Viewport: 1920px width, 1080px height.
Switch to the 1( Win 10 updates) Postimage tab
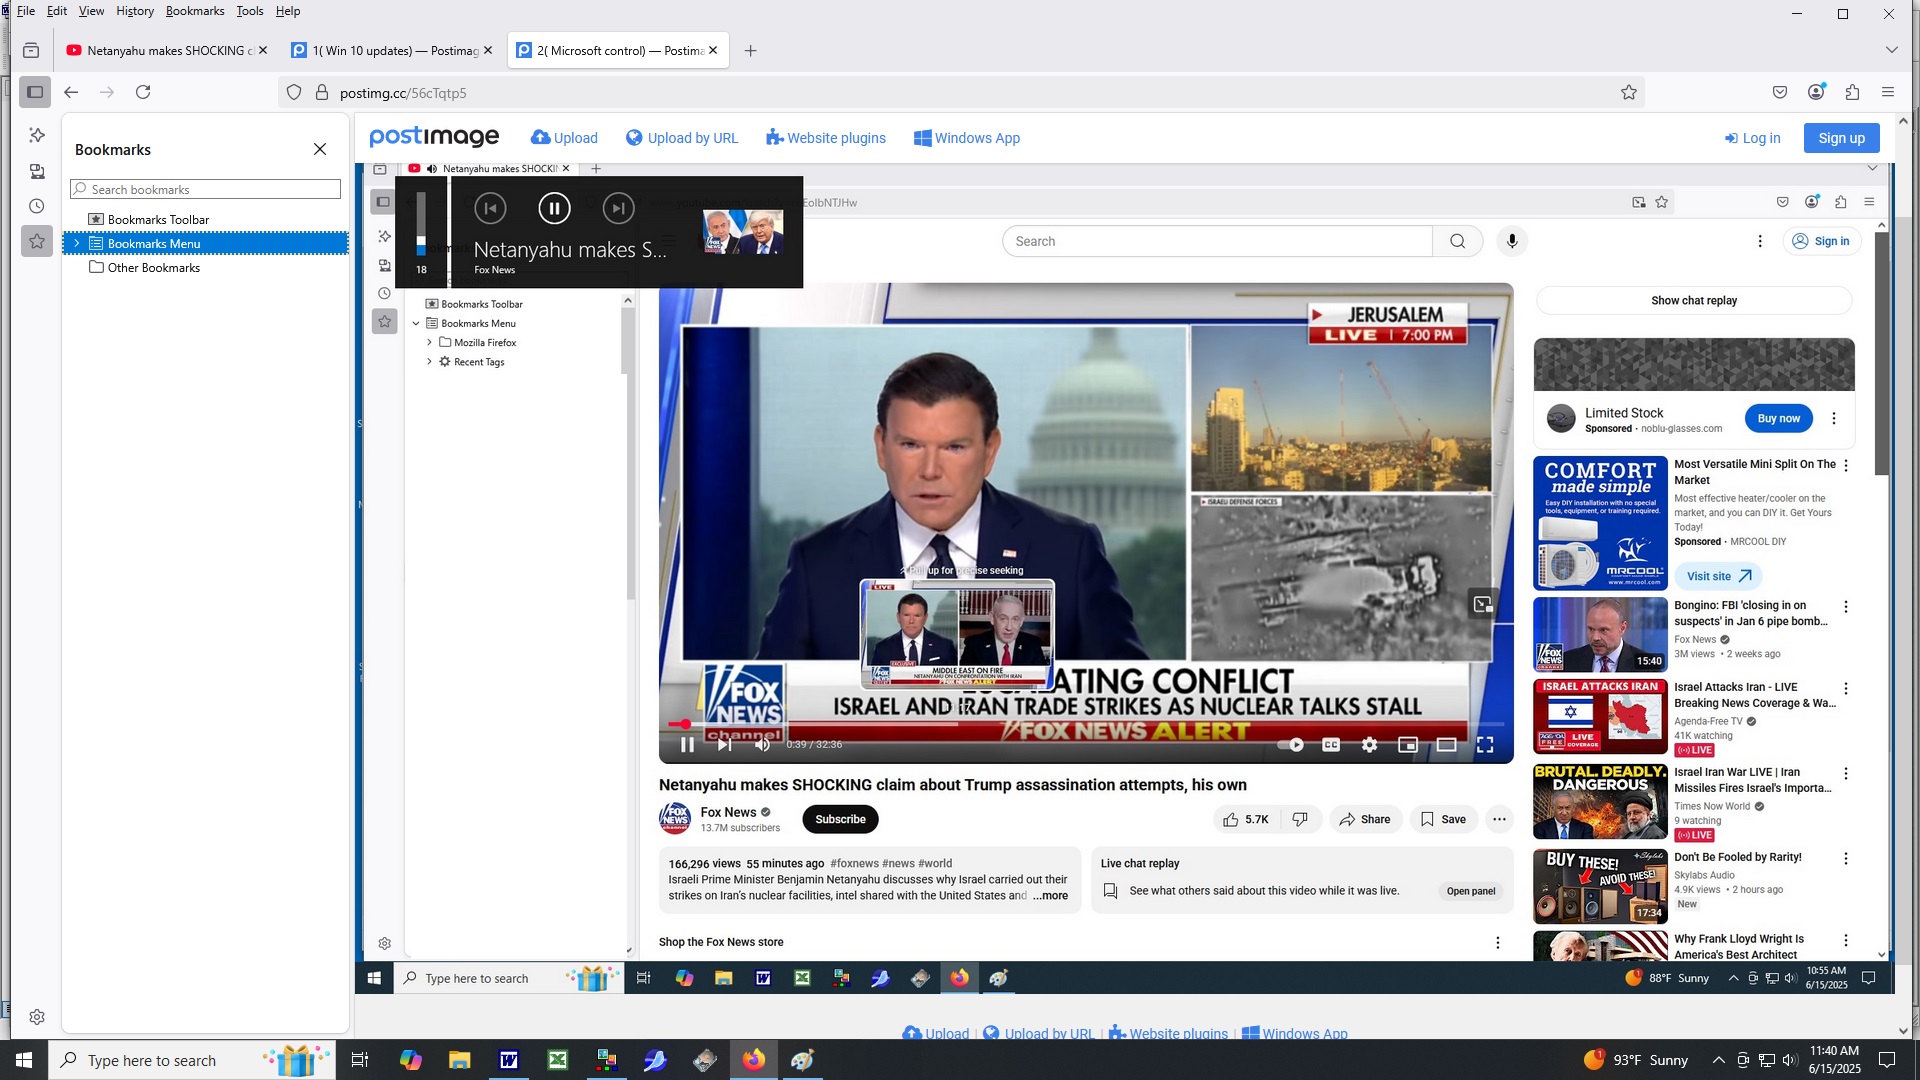(385, 50)
